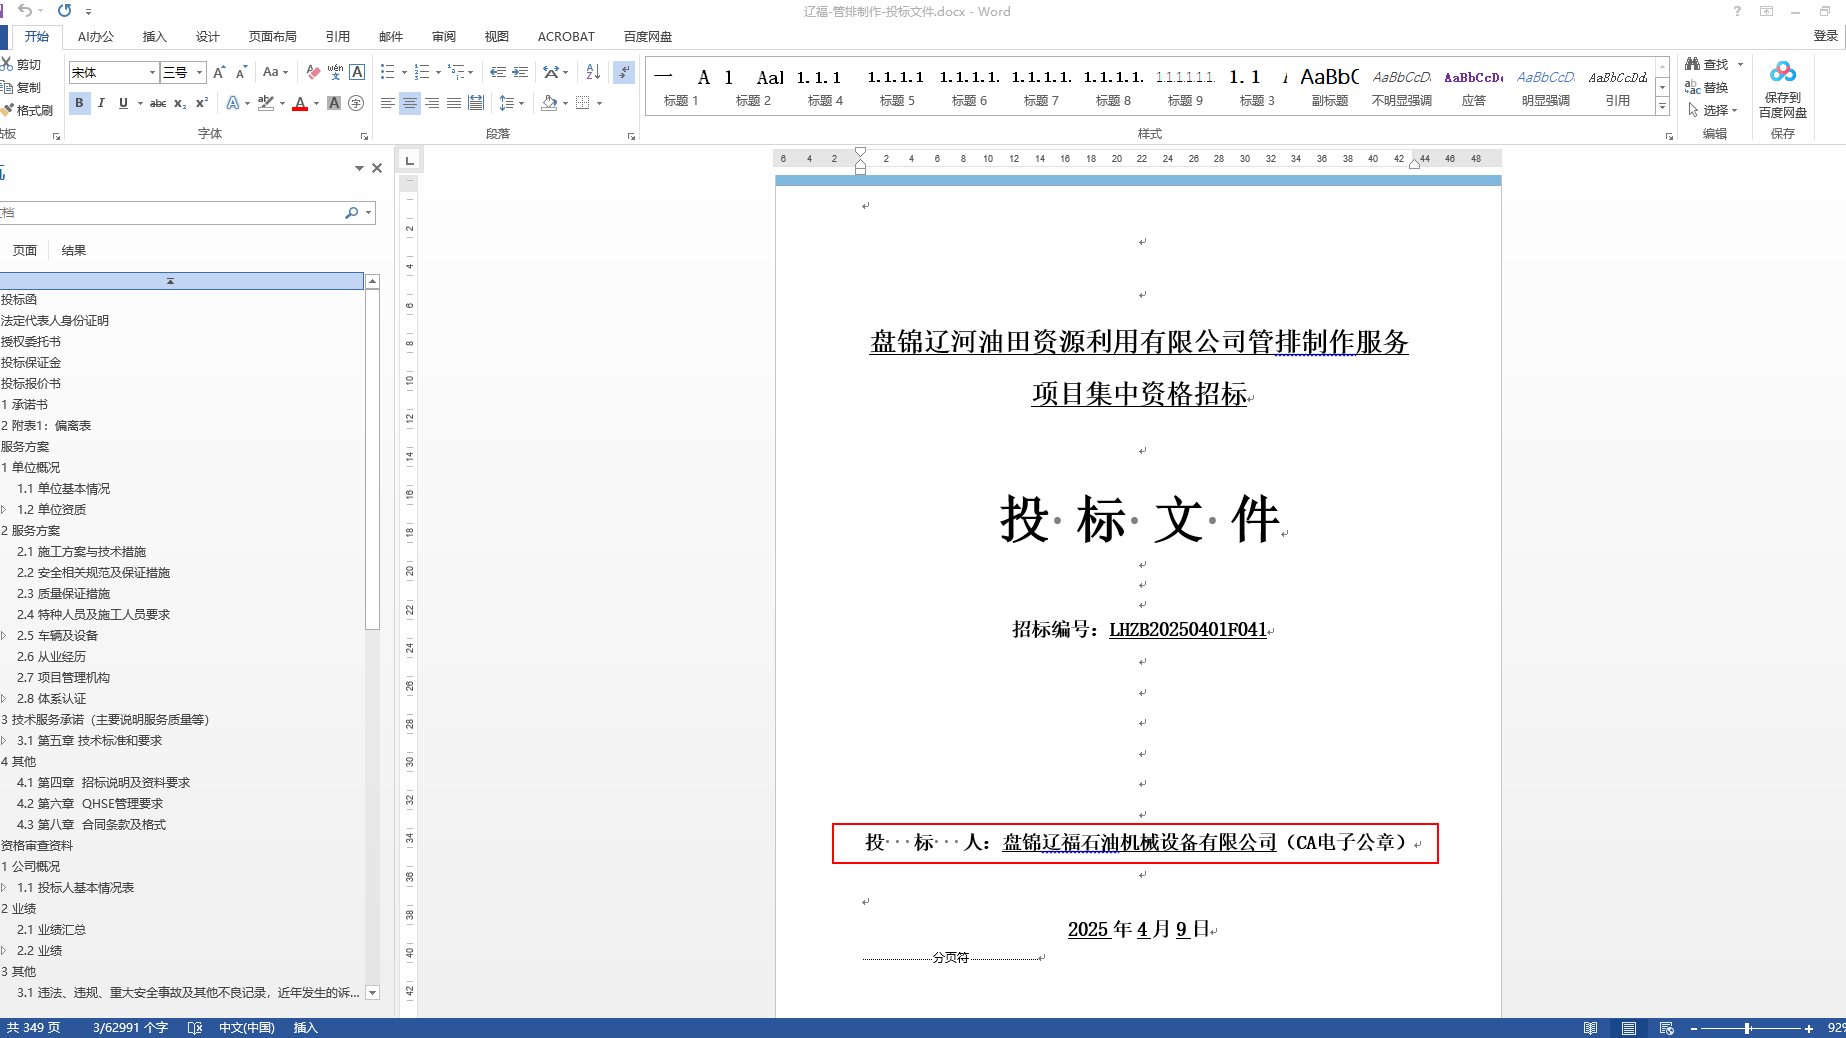Viewport: 1846px width, 1038px height.
Task: Click the Asian layout icon
Action: pyautogui.click(x=551, y=72)
